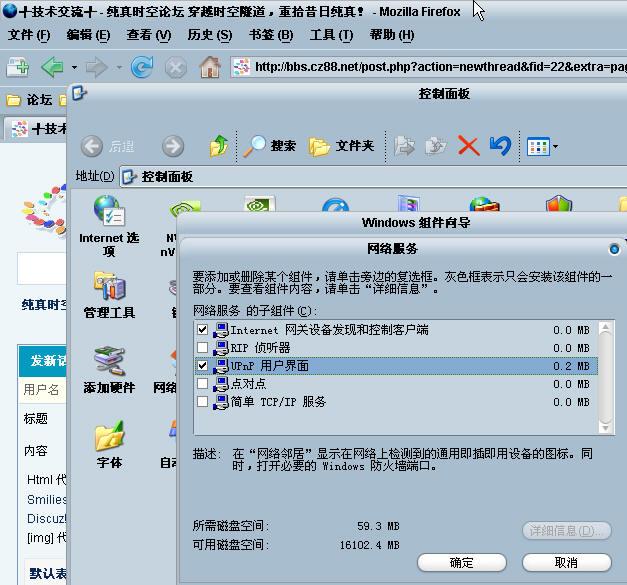Screen dimensions: 627x585
Task: Open 编辑 (E) menu in Firefox
Action: coord(88,35)
